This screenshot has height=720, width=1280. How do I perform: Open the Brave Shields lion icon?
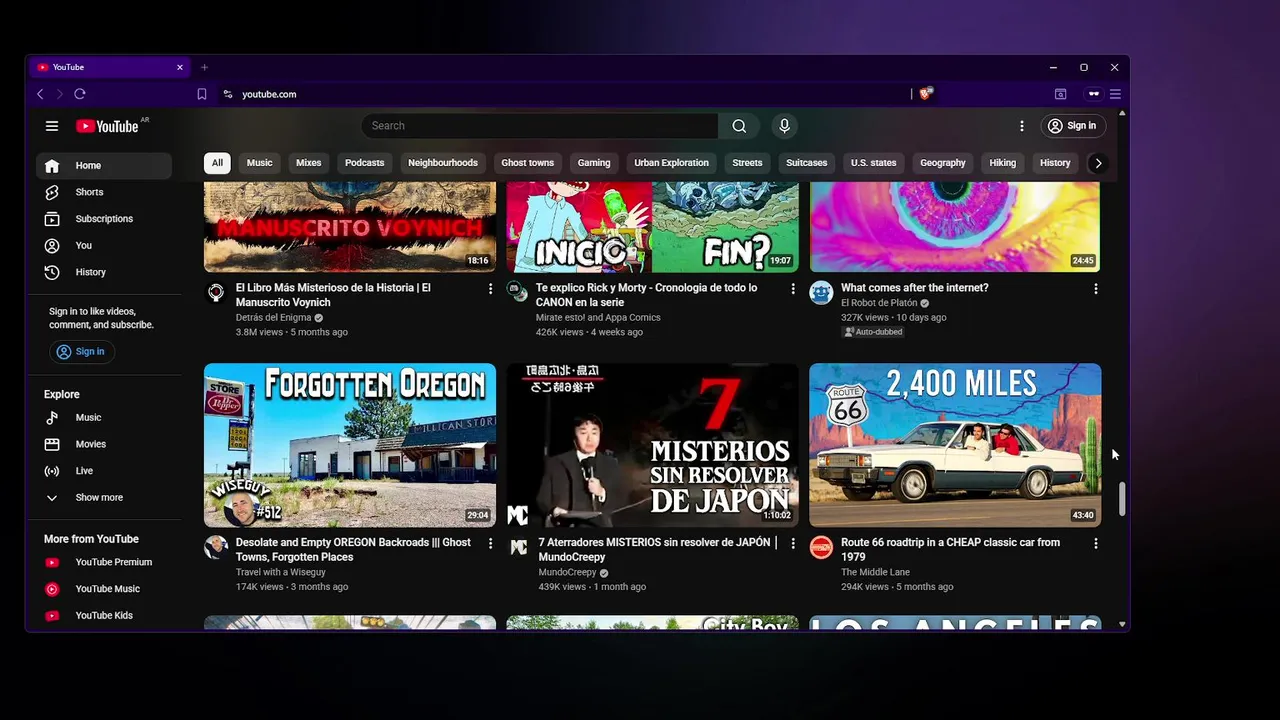(926, 93)
